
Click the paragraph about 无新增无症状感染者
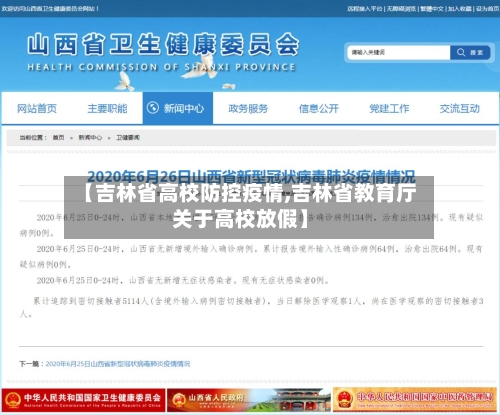tap(183, 281)
